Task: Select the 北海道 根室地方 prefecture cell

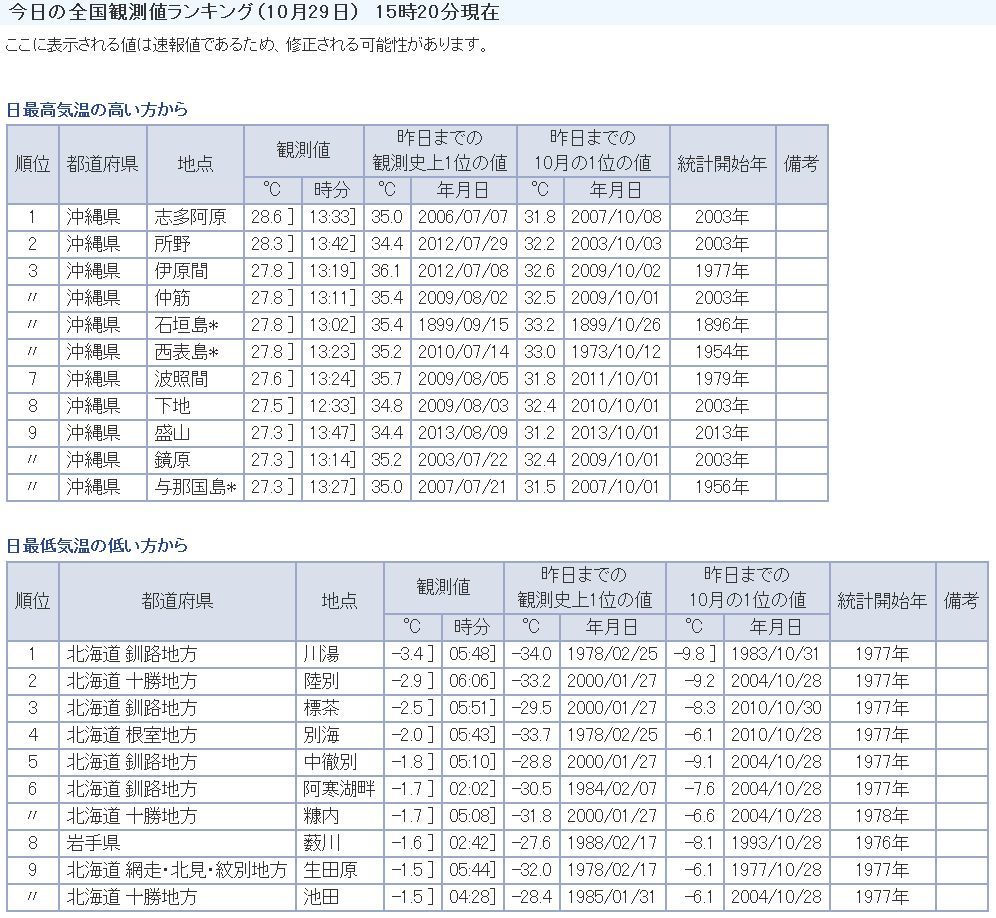Action: (x=132, y=735)
